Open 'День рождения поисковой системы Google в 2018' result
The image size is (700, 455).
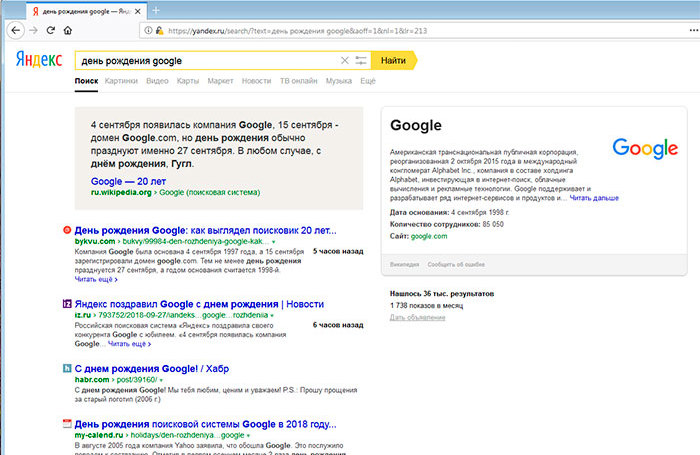pos(205,424)
